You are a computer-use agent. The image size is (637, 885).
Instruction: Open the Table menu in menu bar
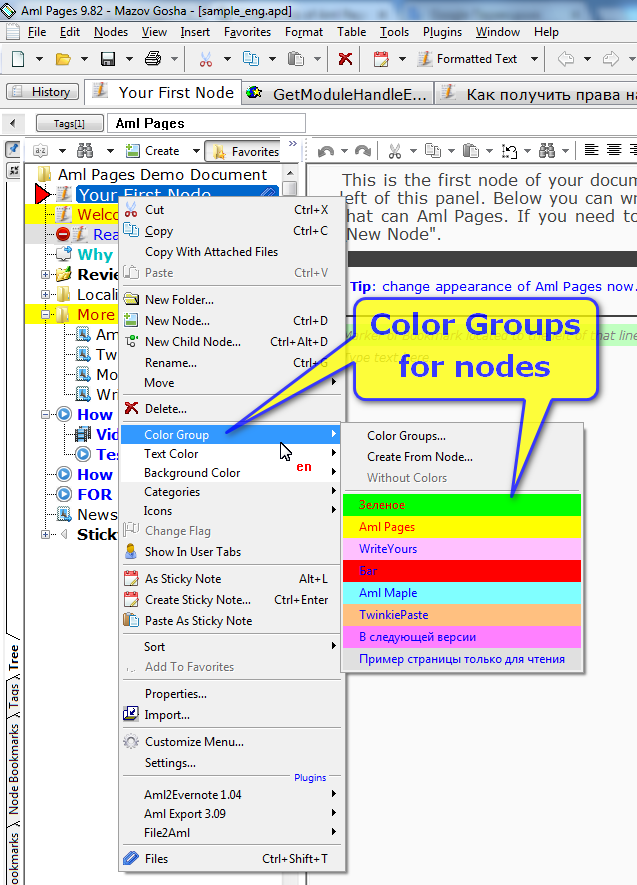click(x=352, y=32)
